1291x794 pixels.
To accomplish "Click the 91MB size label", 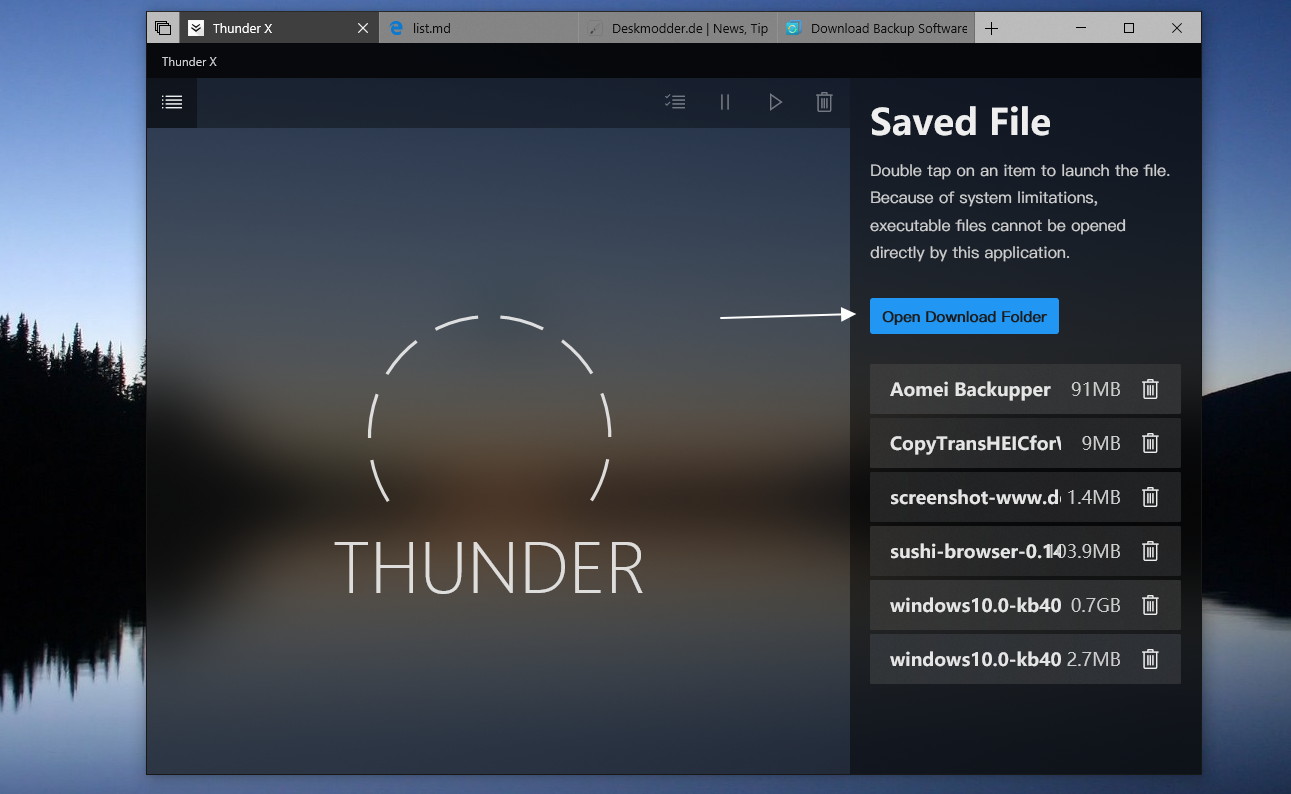I will [1095, 389].
